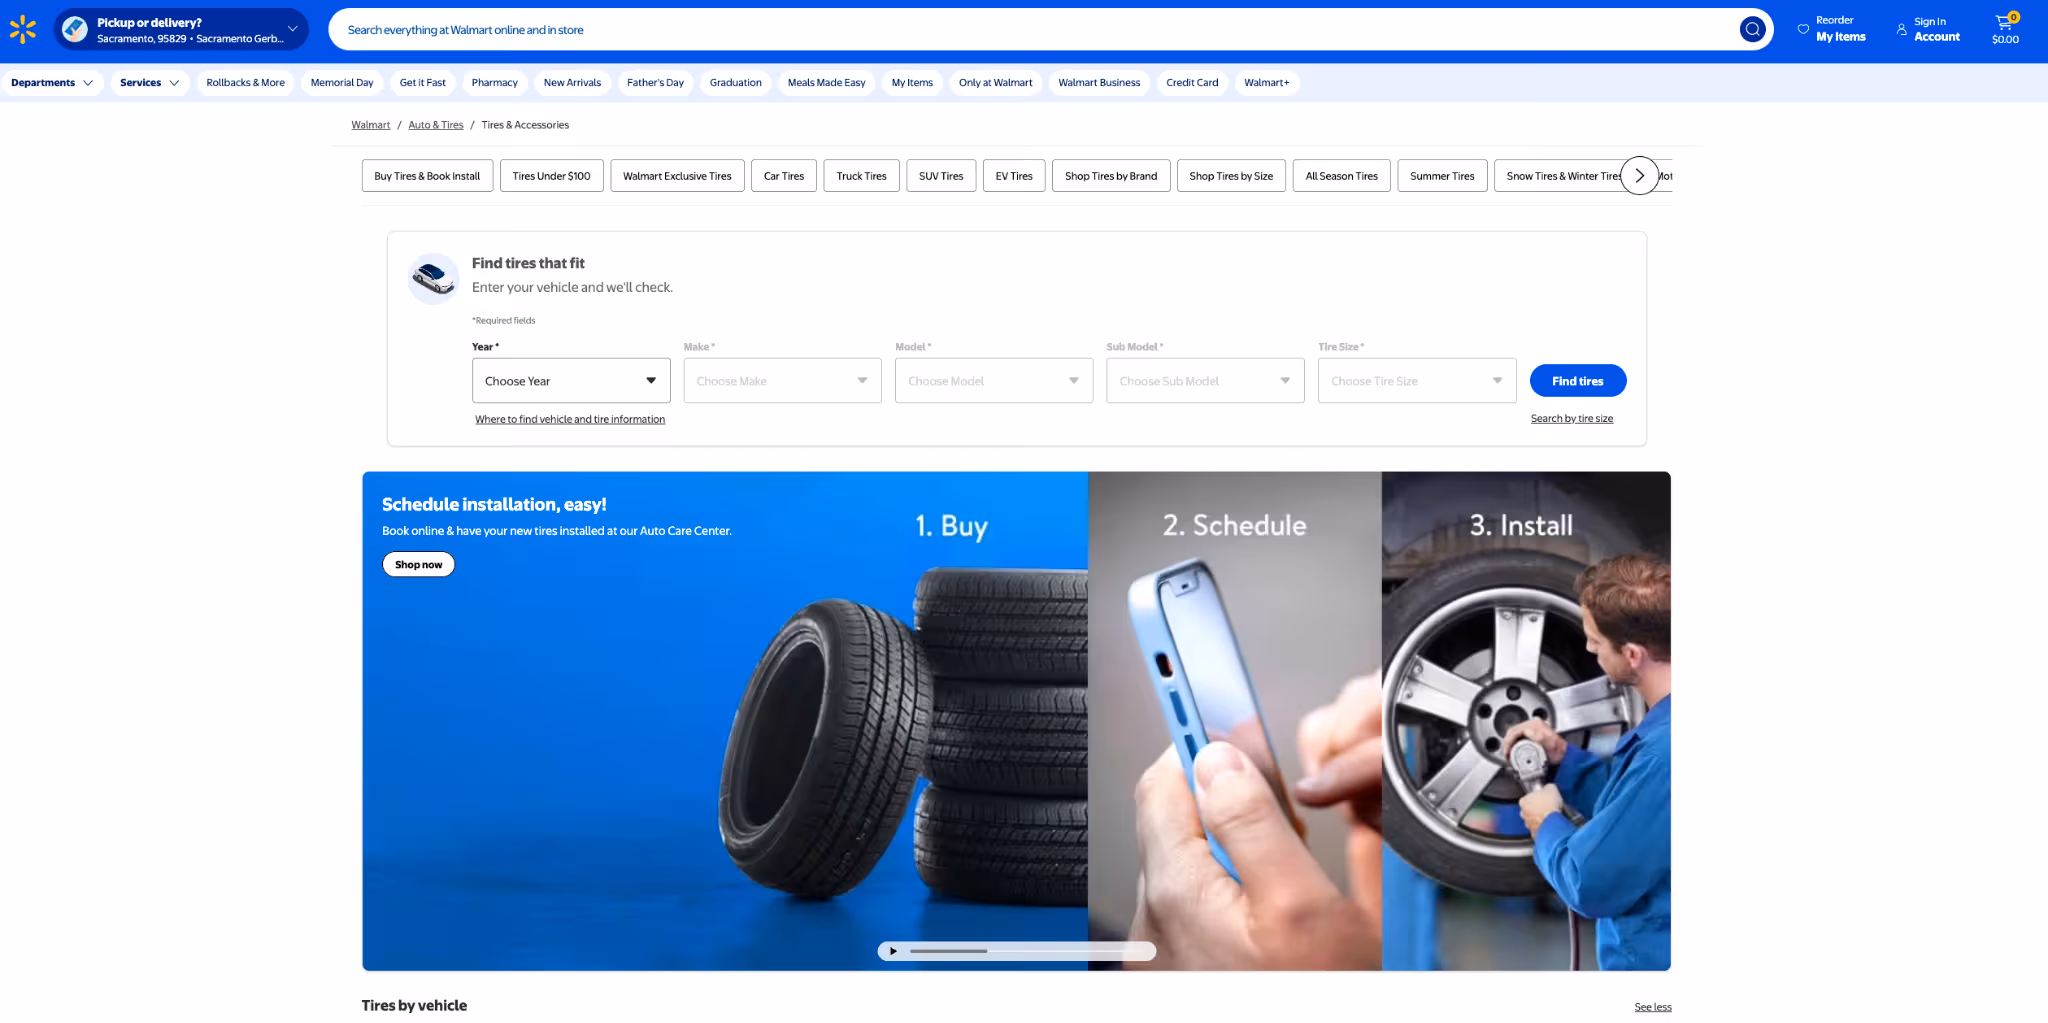The image size is (2048, 1023).
Task: Open the Memorial Day page
Action: click(342, 83)
